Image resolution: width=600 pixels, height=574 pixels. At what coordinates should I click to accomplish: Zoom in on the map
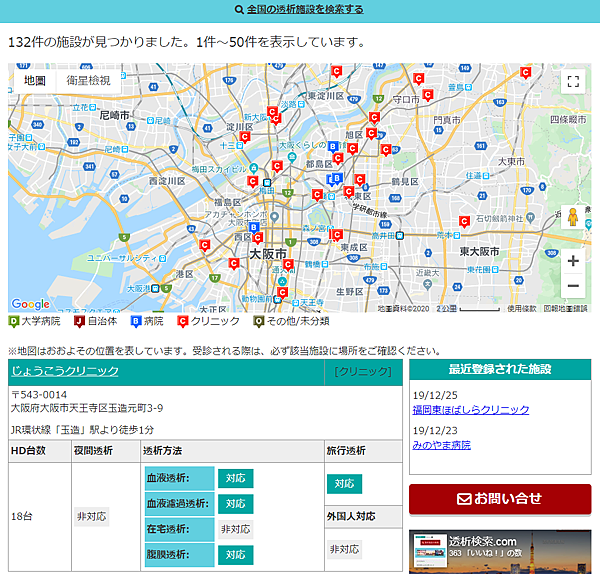tap(573, 261)
